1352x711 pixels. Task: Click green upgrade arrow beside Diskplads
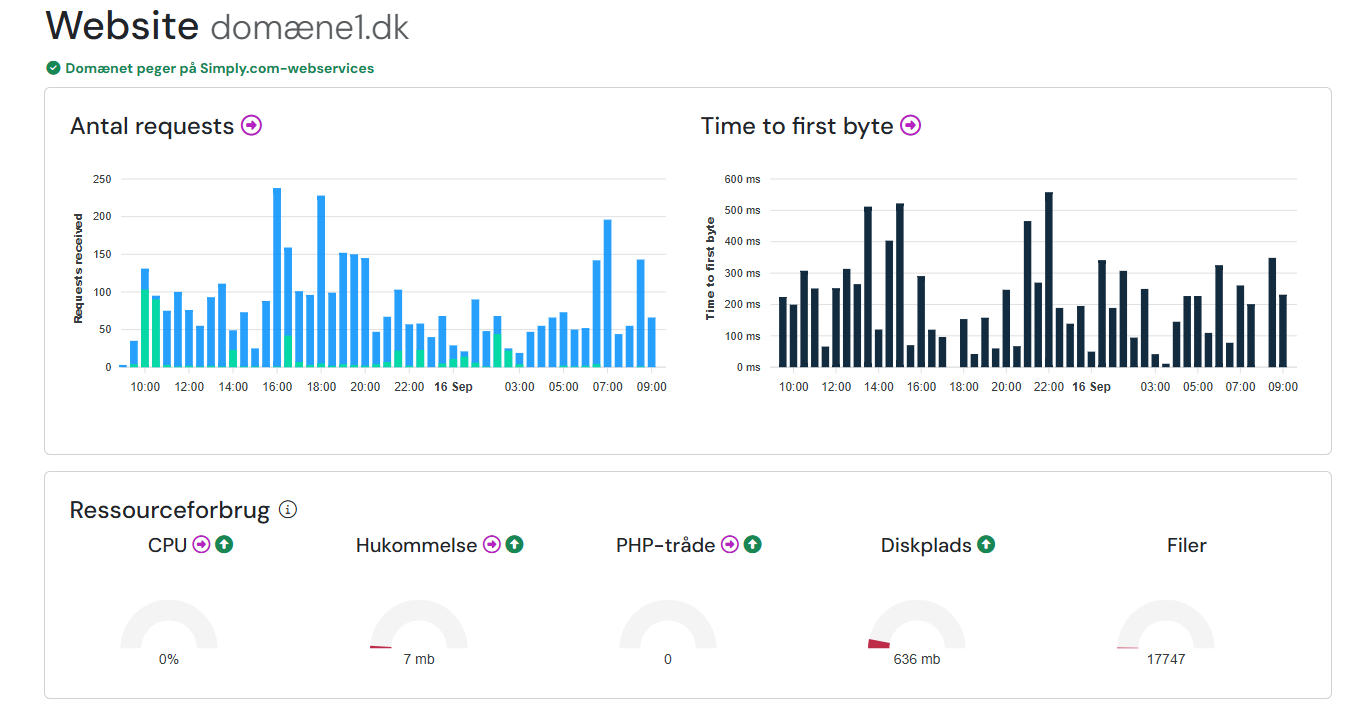[x=986, y=545]
